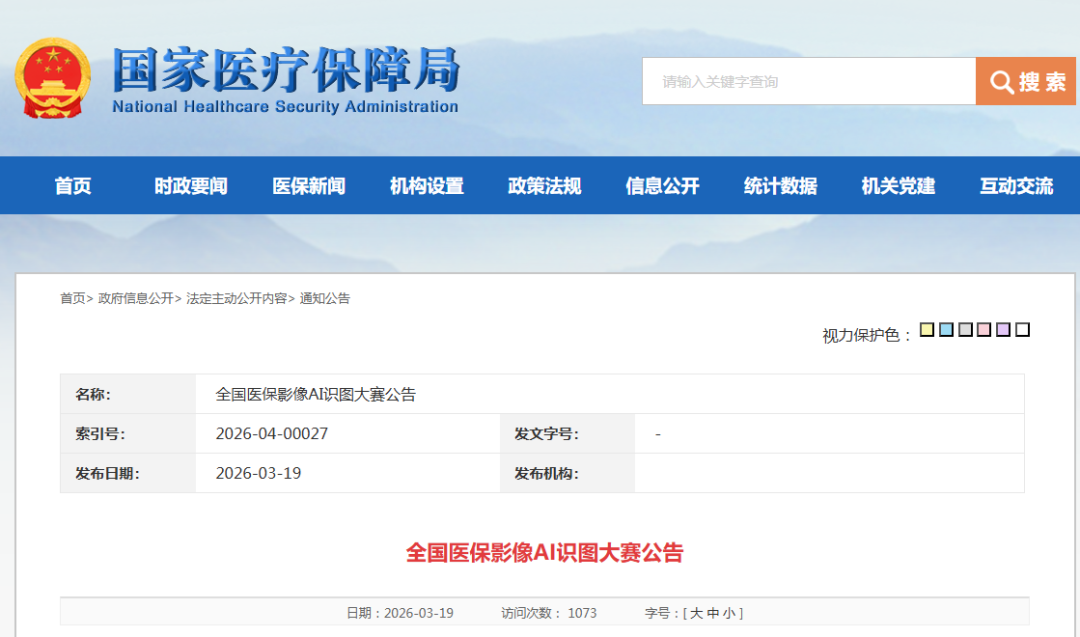The image size is (1080, 637).
Task: Open the 互动交流 navigation item
Action: click(x=1016, y=186)
